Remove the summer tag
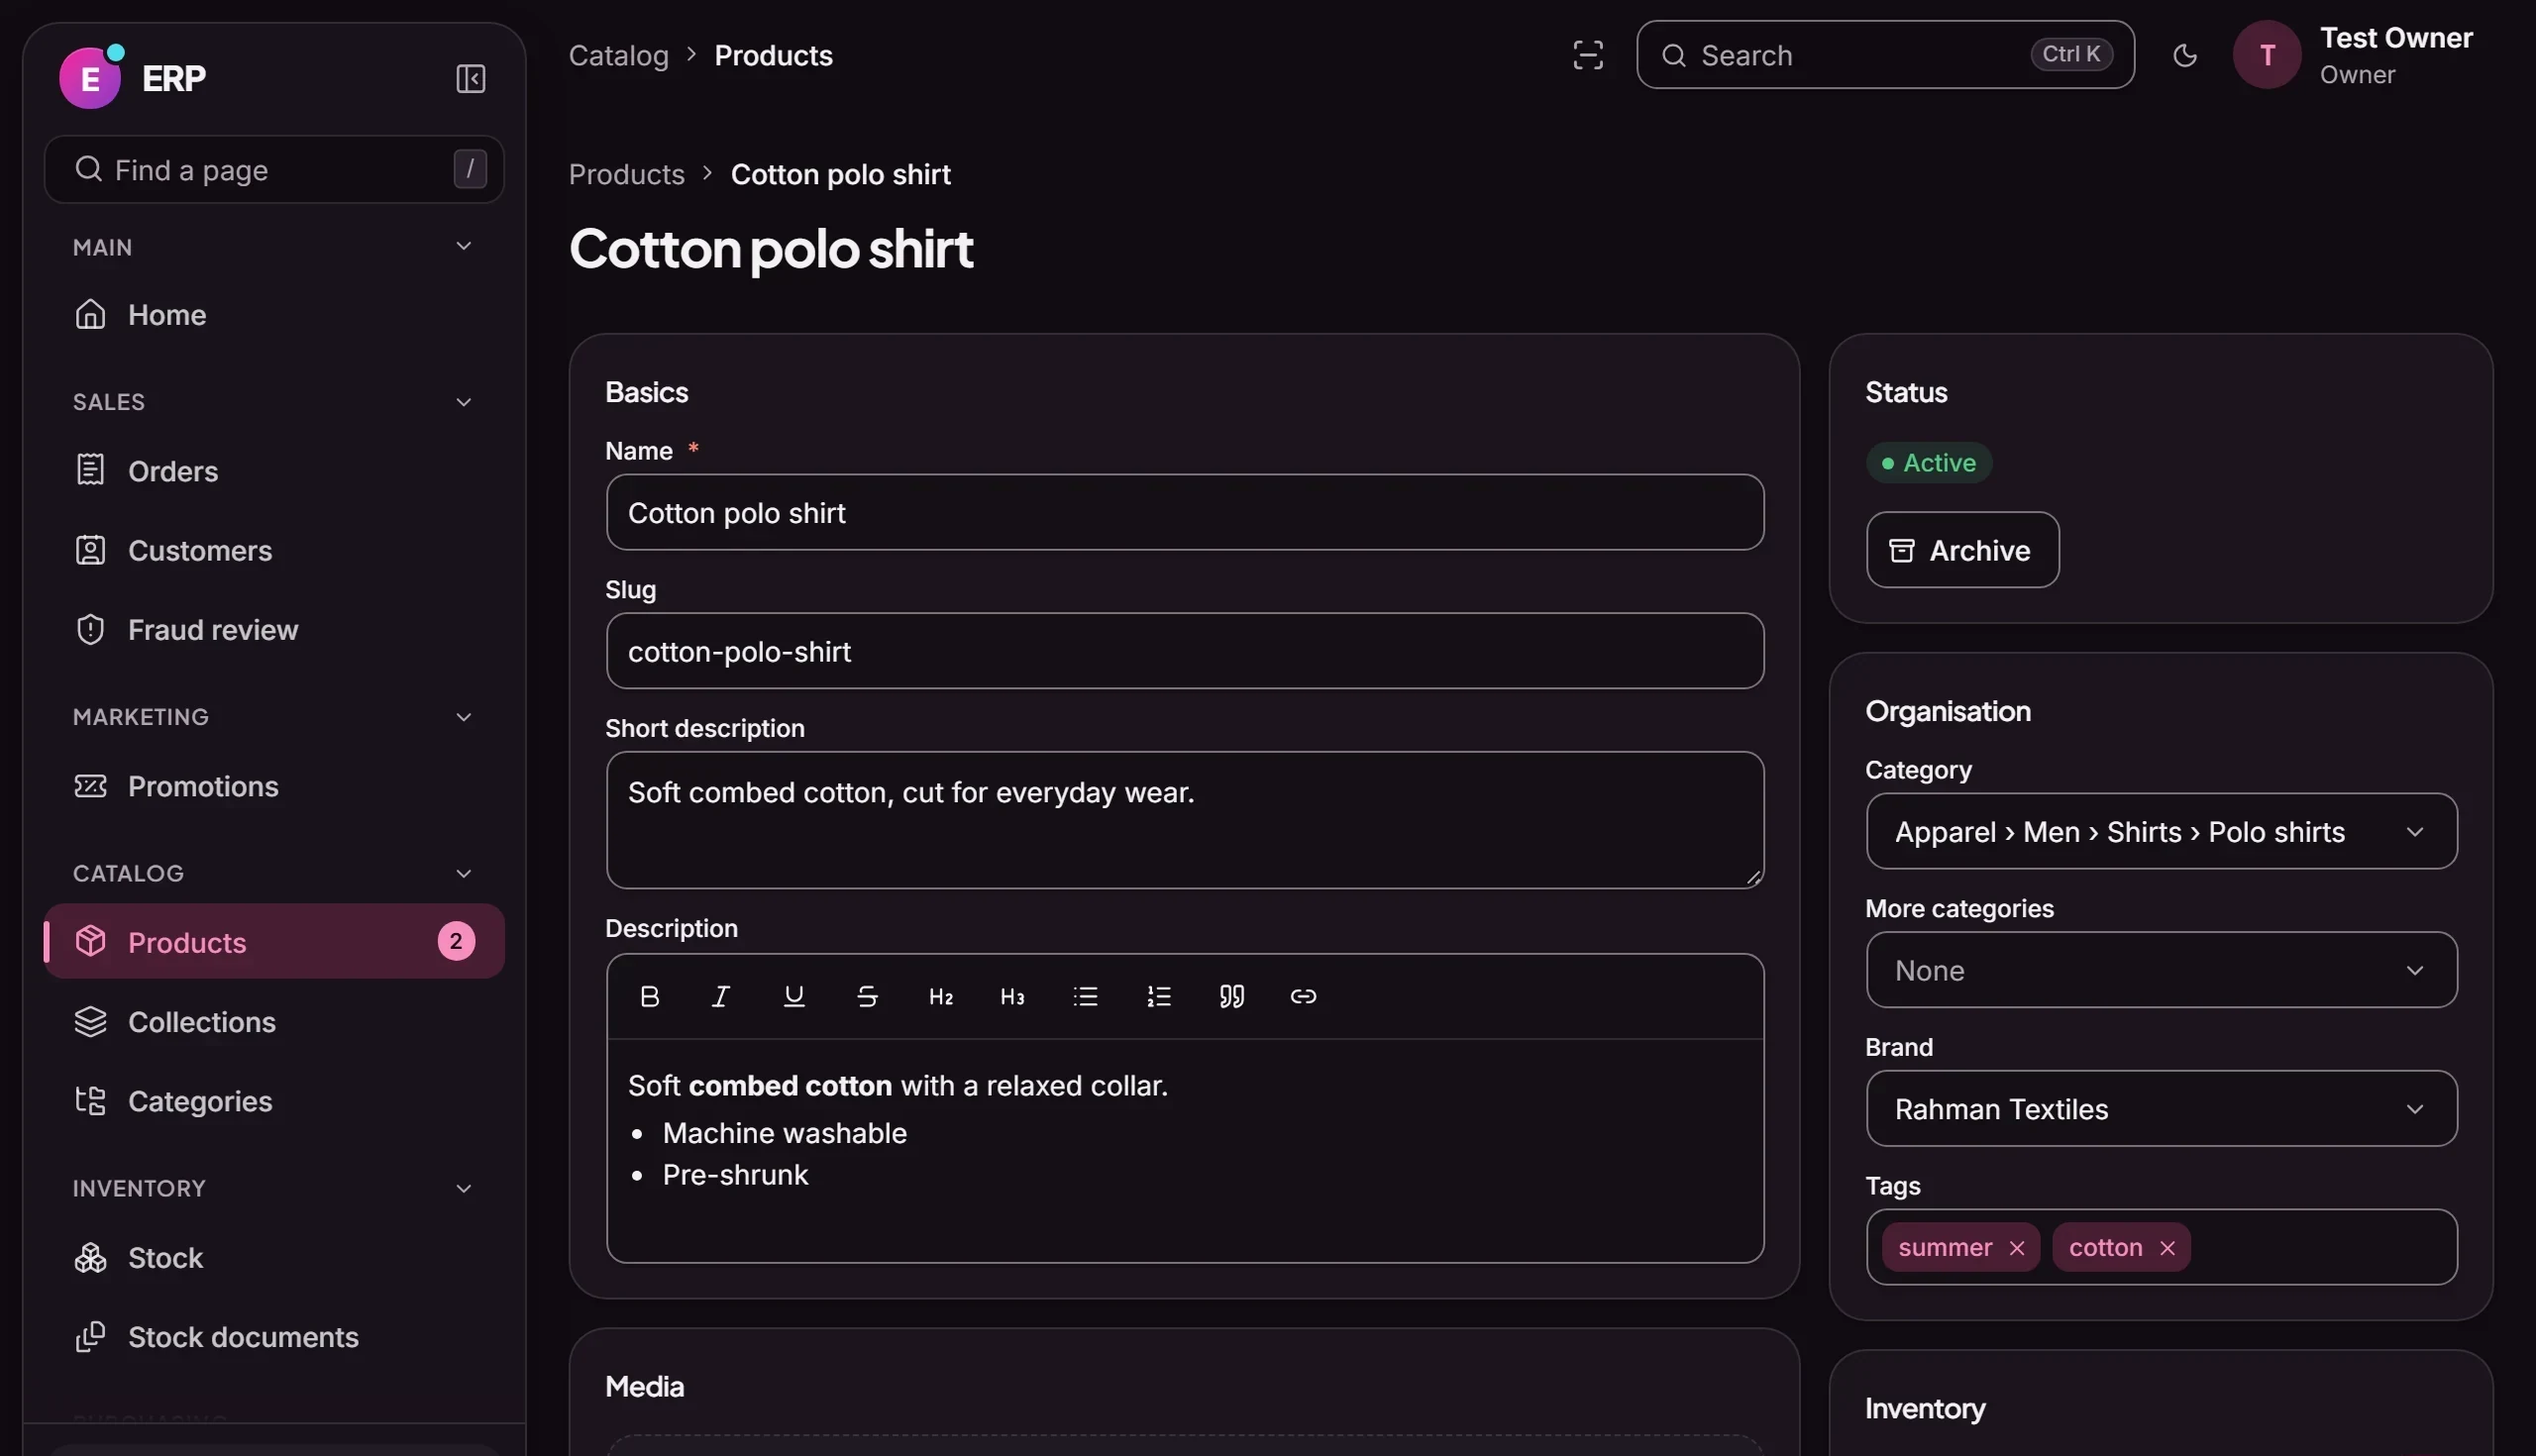 (2017, 1248)
